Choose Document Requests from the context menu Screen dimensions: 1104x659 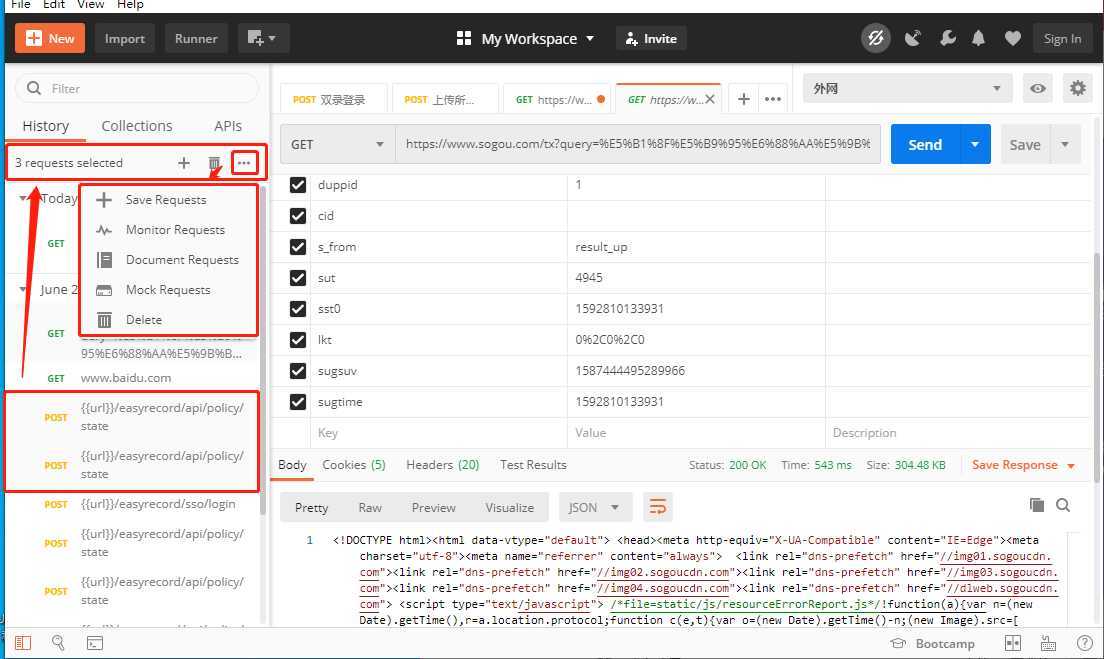[168, 260]
